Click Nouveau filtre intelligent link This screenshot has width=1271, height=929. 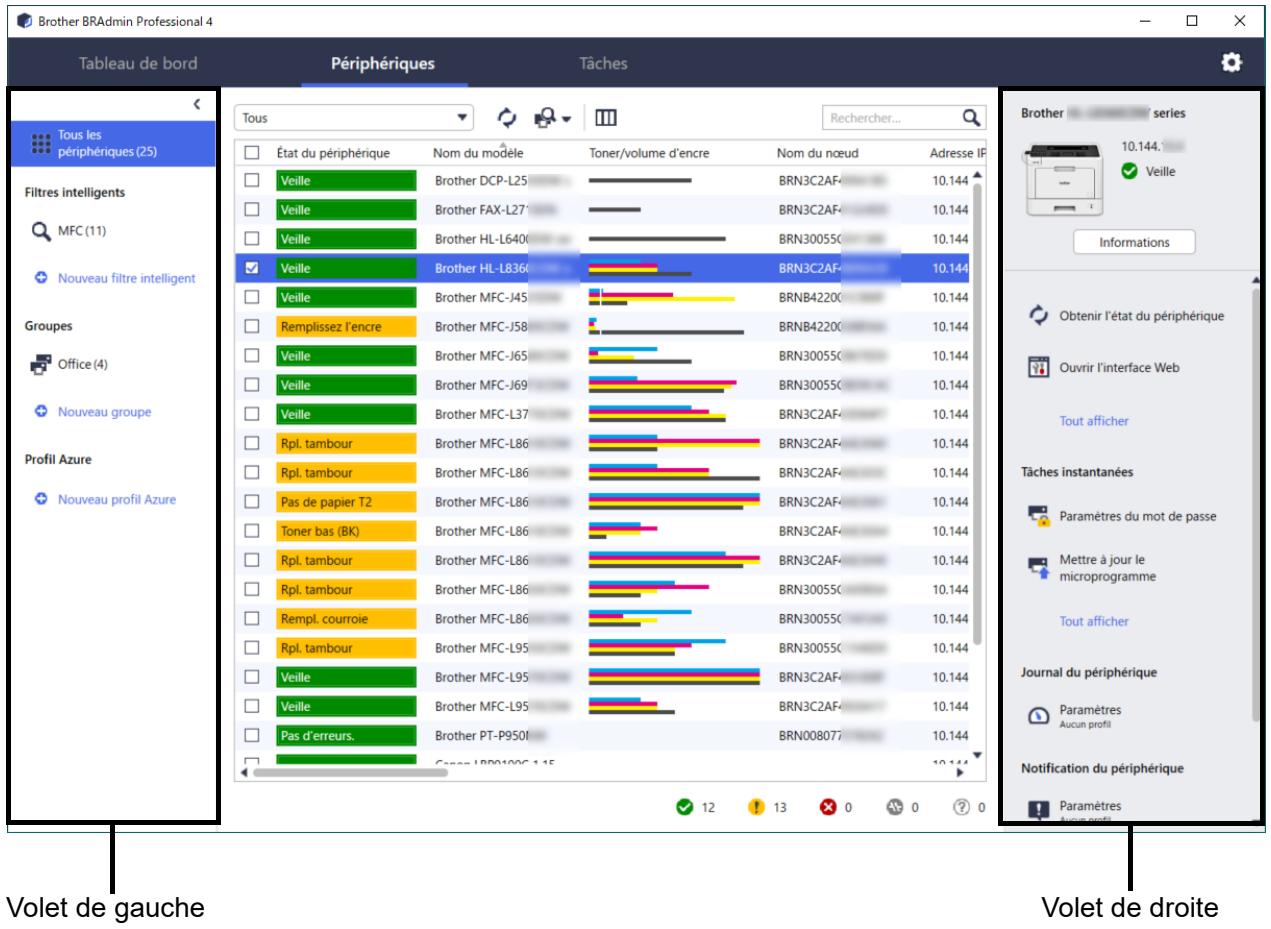(125, 277)
